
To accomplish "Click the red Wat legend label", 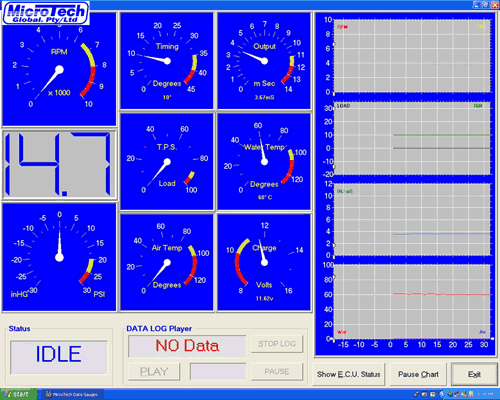I will tap(342, 332).
